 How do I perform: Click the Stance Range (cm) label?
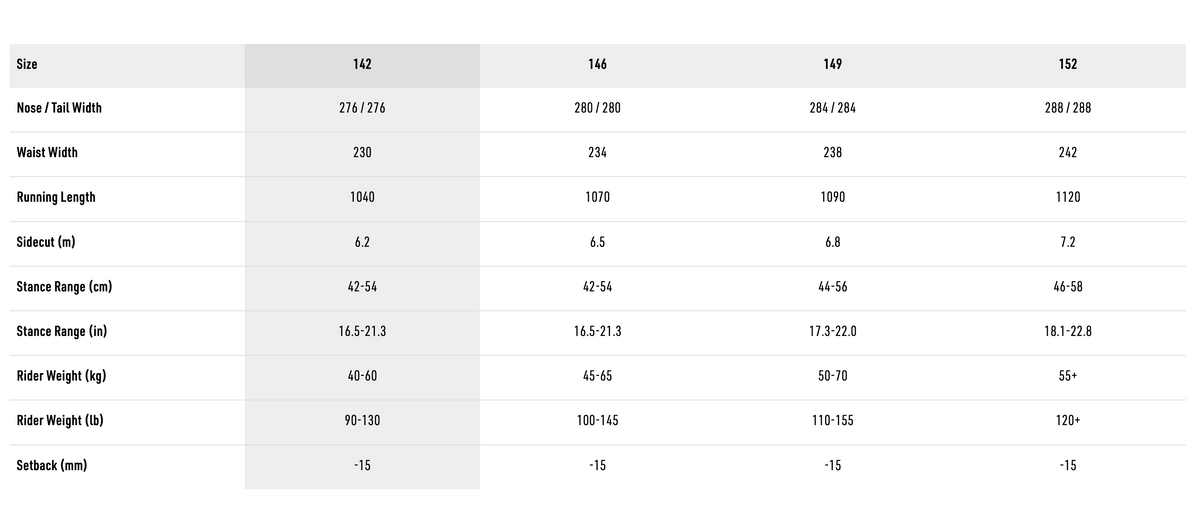pos(64,286)
